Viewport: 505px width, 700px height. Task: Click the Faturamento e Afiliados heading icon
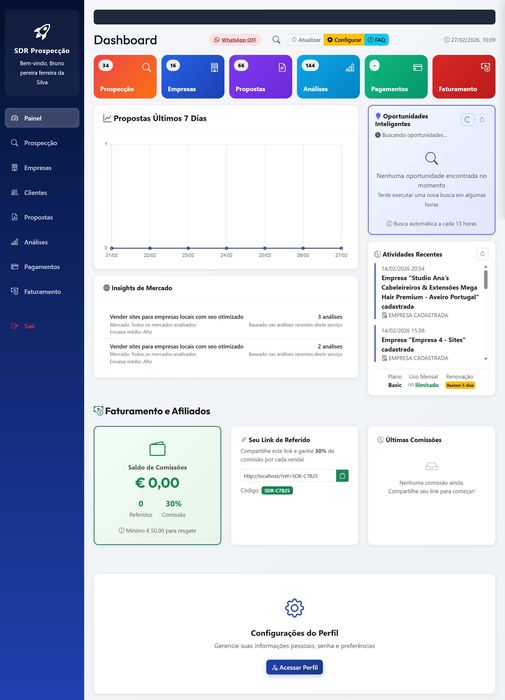[x=98, y=410]
